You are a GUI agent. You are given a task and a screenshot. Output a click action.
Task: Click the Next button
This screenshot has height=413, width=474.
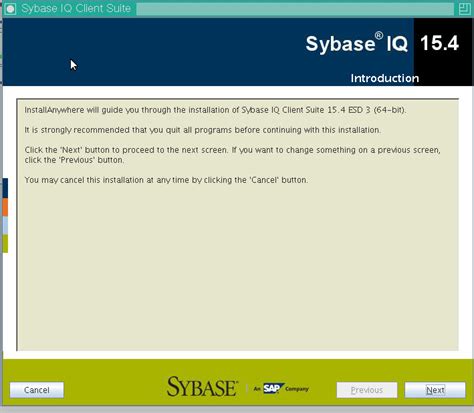point(435,390)
